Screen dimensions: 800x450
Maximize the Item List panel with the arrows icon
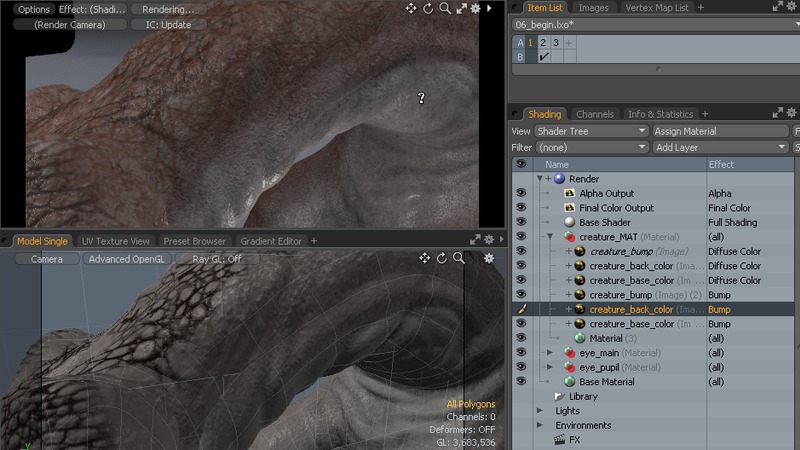pyautogui.click(x=778, y=6)
